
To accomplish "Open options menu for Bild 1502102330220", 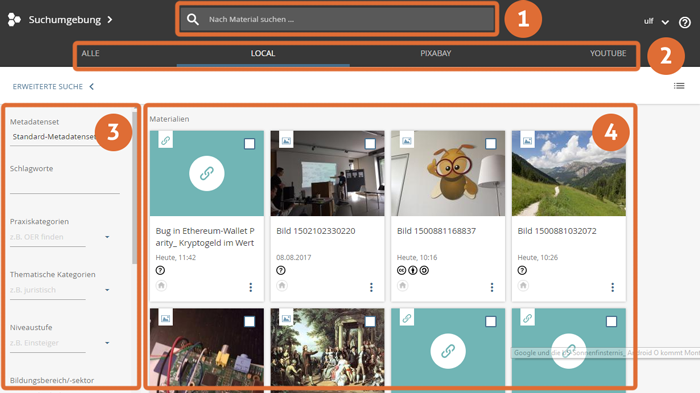I will tap(371, 287).
